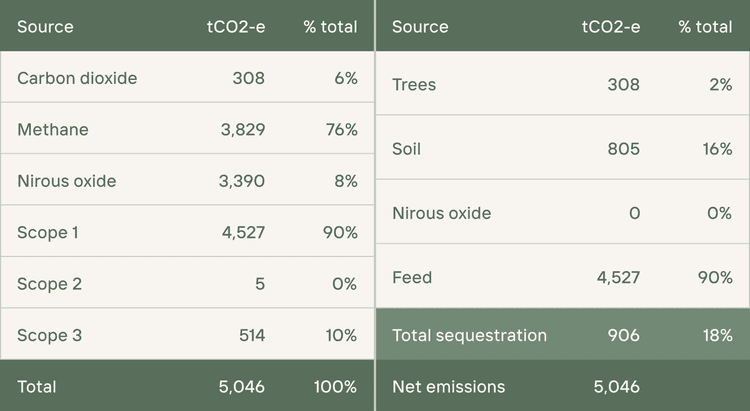The image size is (750, 411).
Task: Click the "Scope 3" row label
Action: (x=49, y=336)
